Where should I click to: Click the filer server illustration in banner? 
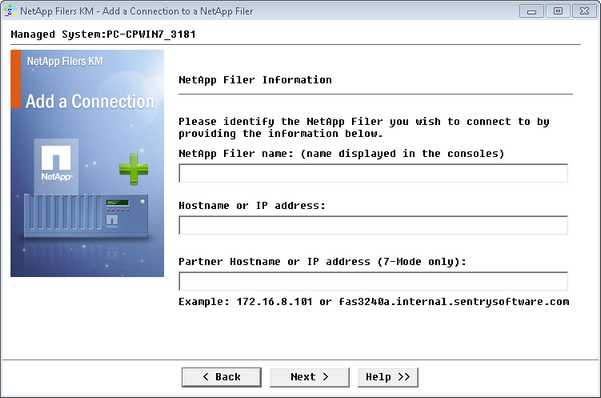click(x=86, y=215)
